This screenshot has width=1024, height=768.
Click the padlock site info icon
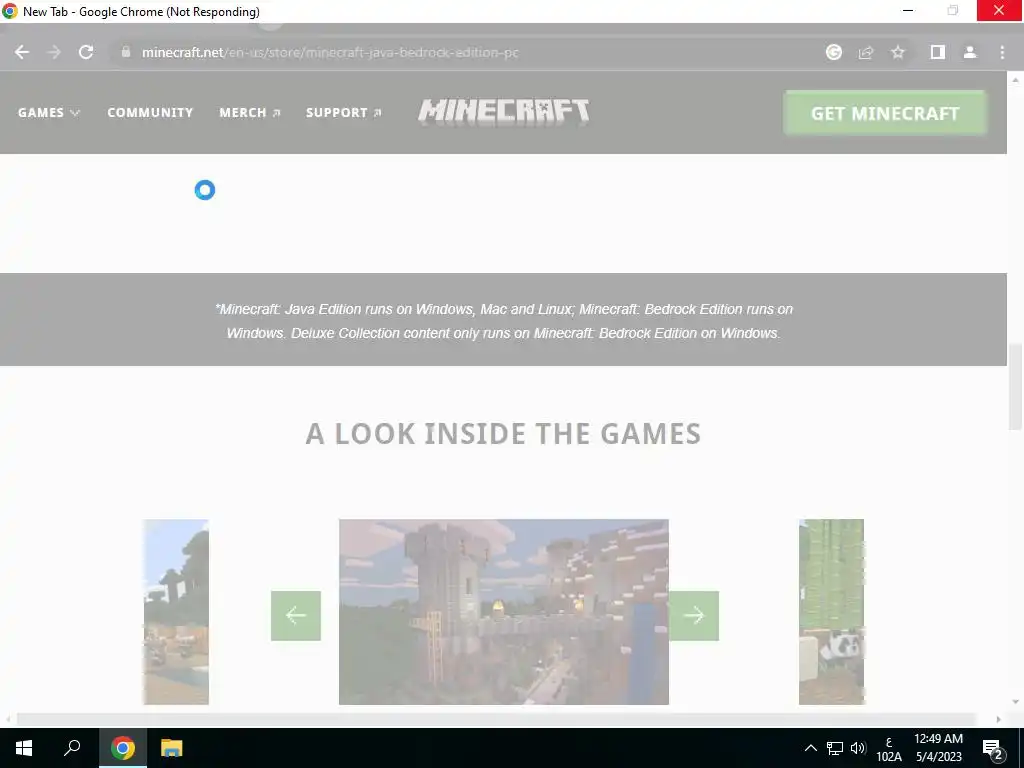[126, 52]
